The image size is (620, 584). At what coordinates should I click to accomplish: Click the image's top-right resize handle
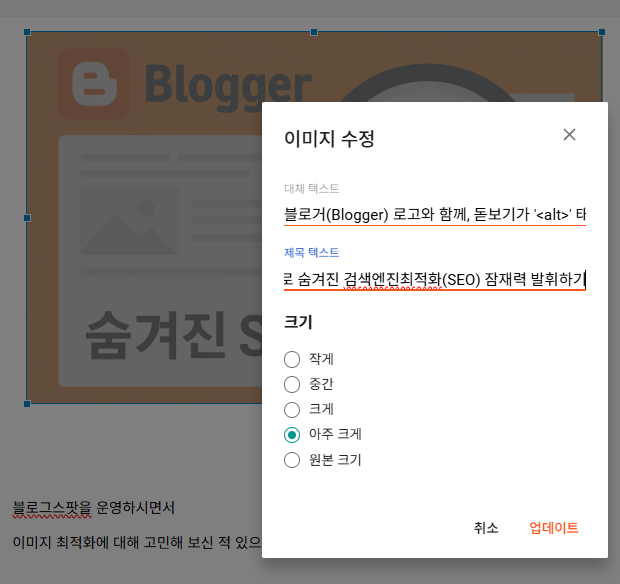(602, 32)
